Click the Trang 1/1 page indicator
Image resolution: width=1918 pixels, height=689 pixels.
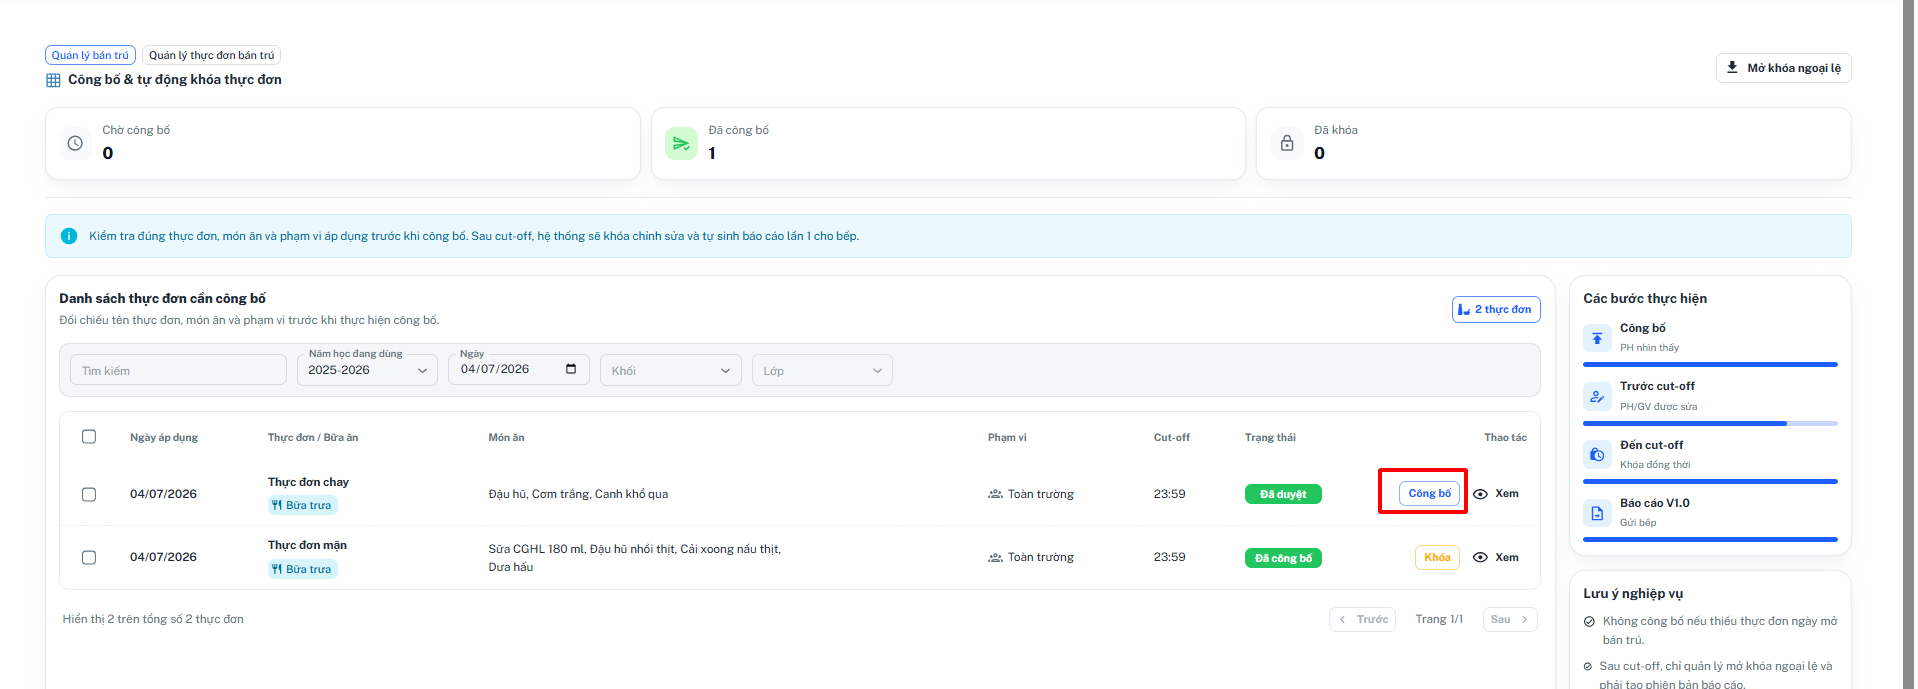coord(1439,620)
